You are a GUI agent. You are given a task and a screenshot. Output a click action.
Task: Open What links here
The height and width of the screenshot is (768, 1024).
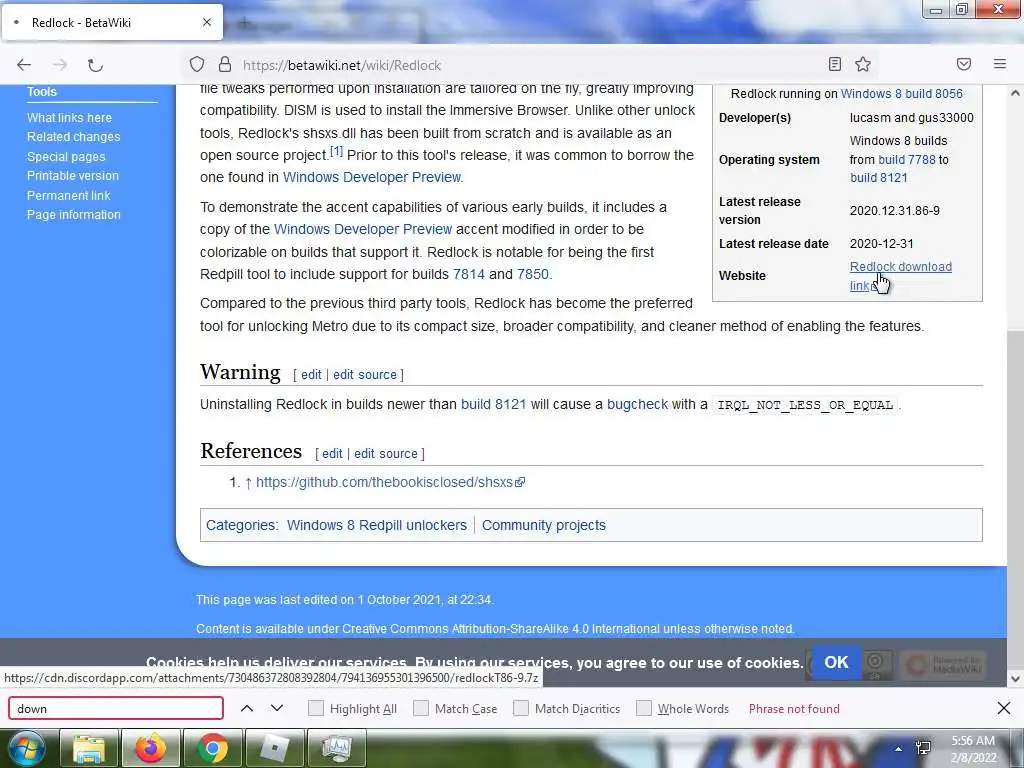[x=69, y=118]
